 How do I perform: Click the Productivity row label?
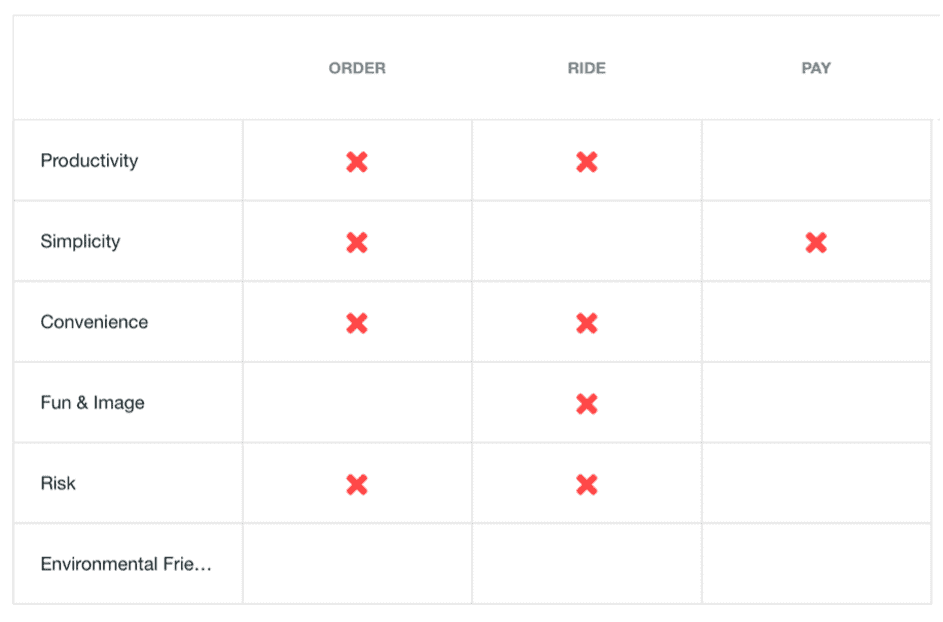click(x=90, y=161)
